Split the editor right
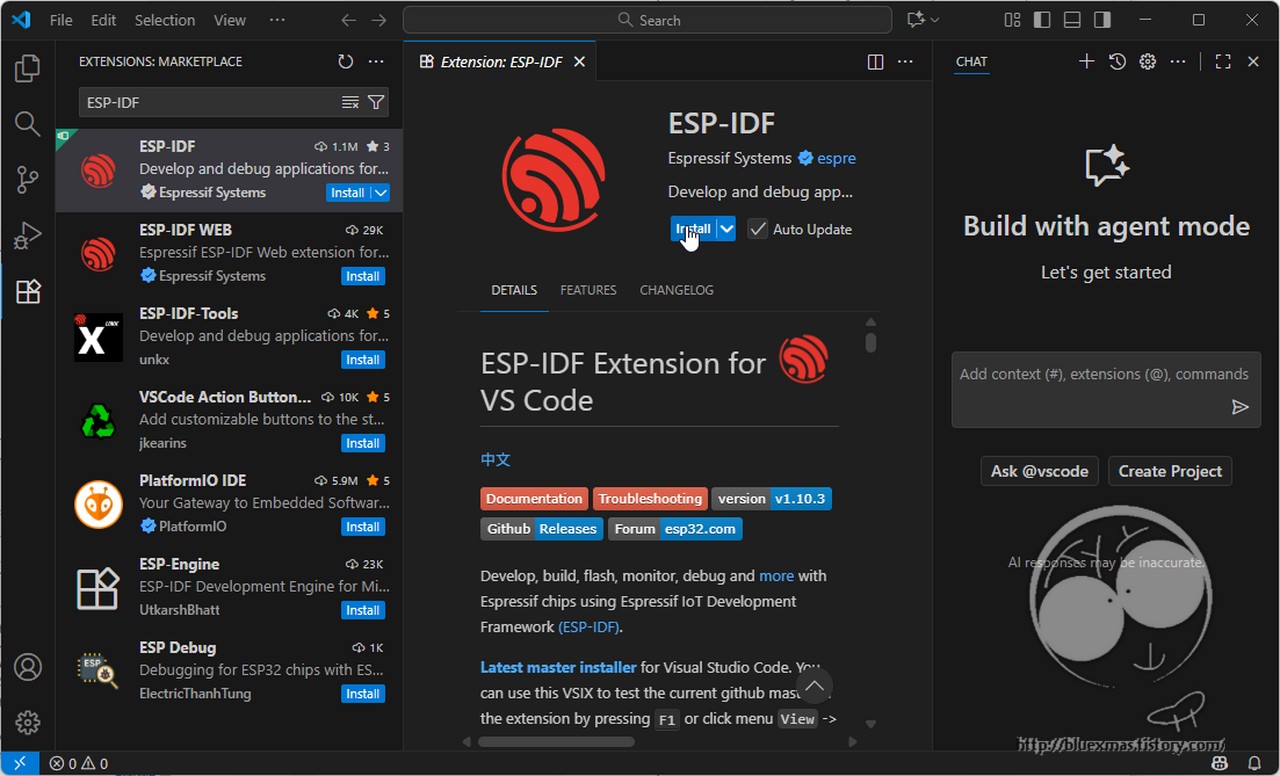1280x776 pixels. pos(876,61)
